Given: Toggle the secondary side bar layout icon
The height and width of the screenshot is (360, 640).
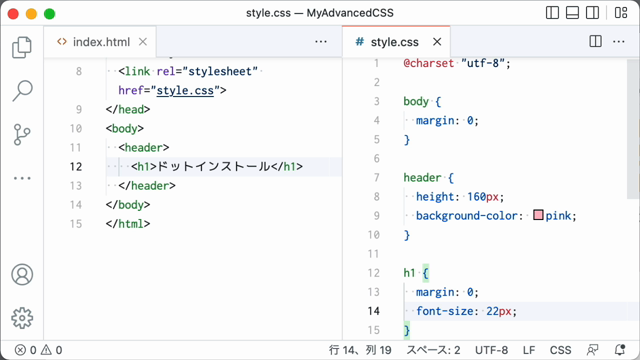Looking at the screenshot, I should click(x=592, y=13).
